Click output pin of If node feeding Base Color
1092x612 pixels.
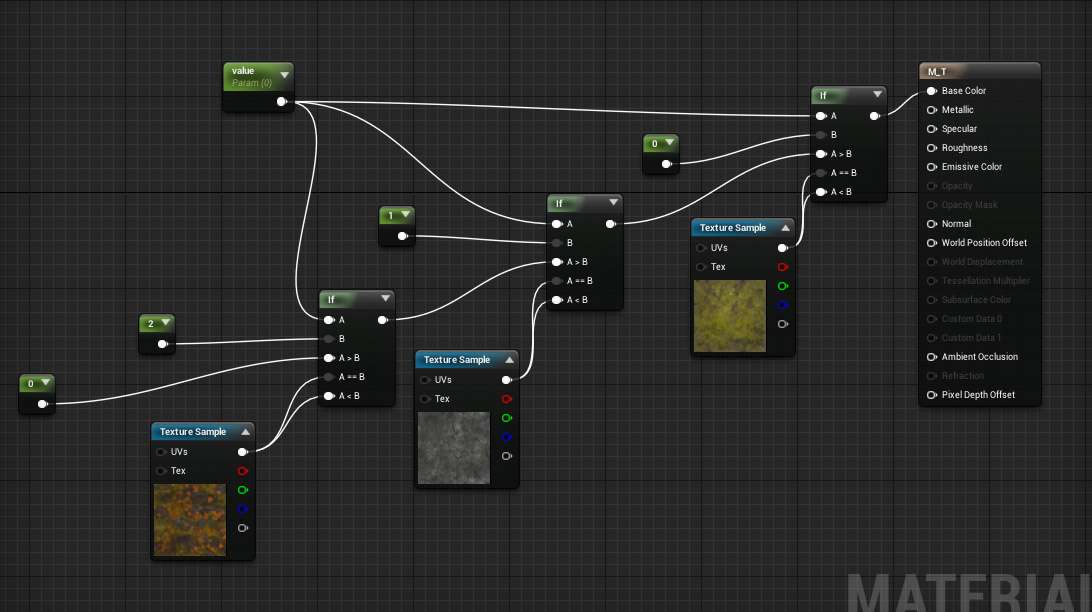(x=875, y=116)
